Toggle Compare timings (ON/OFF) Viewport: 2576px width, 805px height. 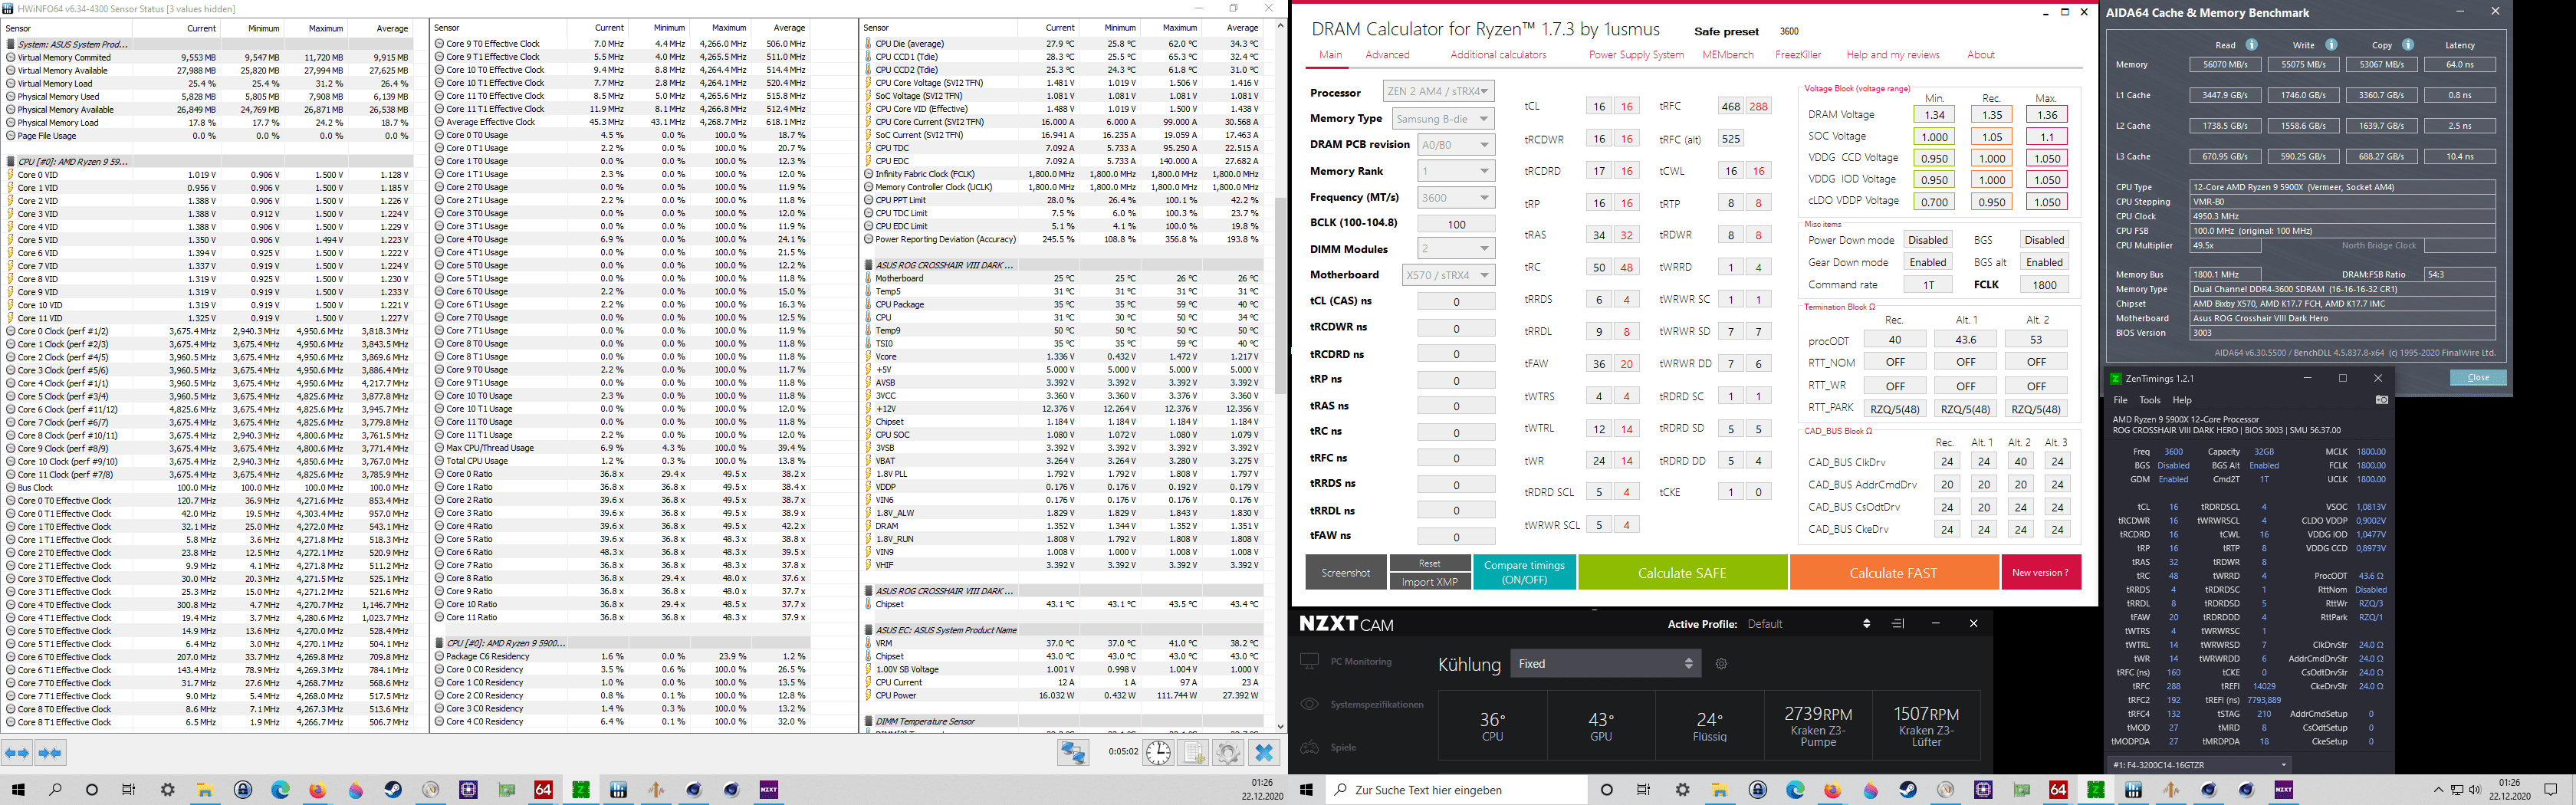[x=1524, y=573]
